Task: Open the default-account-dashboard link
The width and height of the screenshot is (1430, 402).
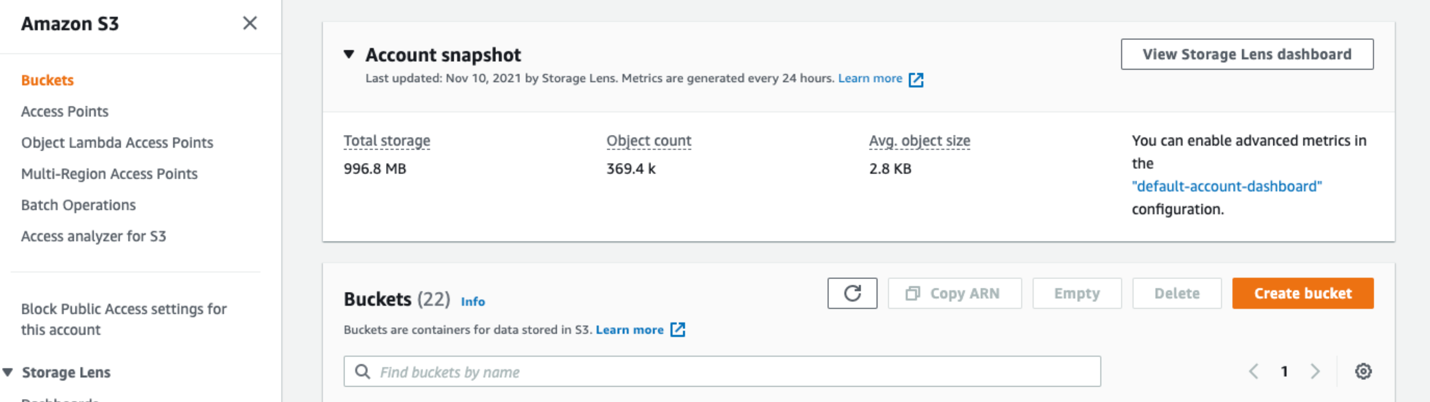Action: [1226, 186]
